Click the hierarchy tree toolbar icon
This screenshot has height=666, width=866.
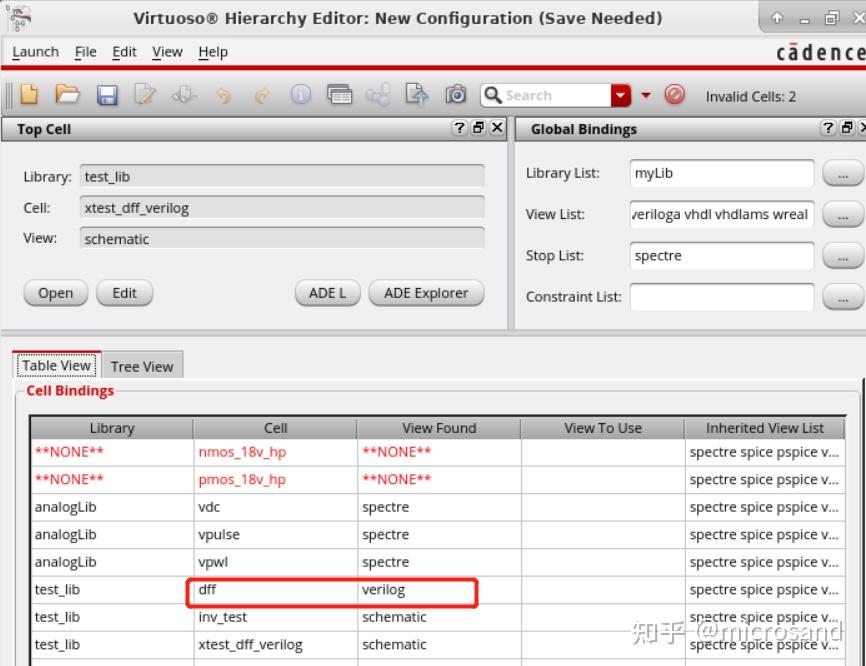coord(378,95)
